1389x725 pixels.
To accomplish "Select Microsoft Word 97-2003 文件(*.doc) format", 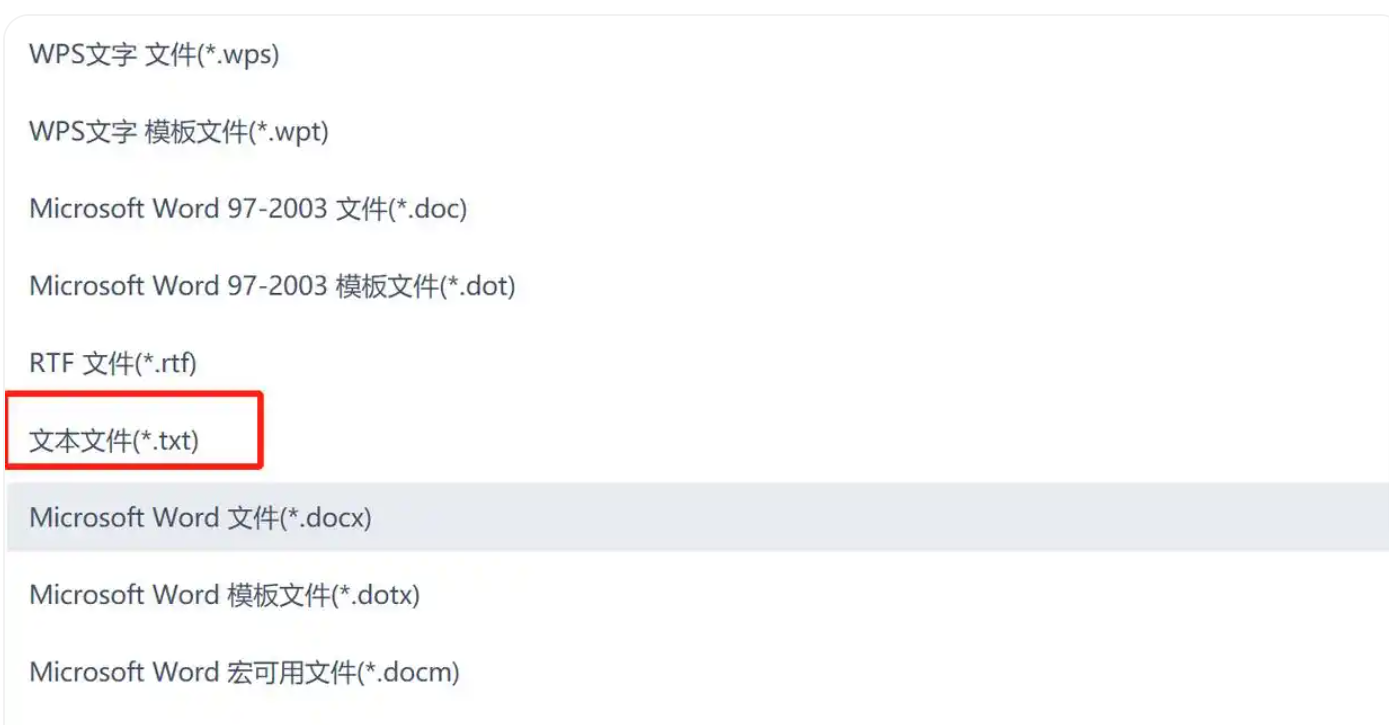I will click(248, 208).
